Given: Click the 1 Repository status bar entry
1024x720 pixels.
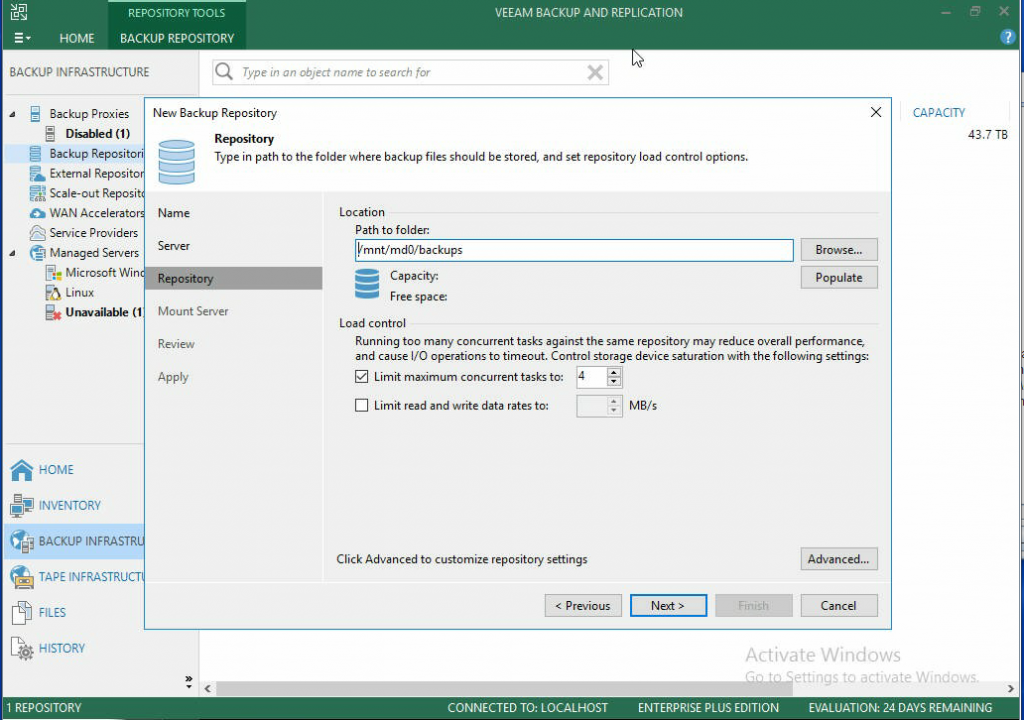Looking at the screenshot, I should [x=44, y=708].
